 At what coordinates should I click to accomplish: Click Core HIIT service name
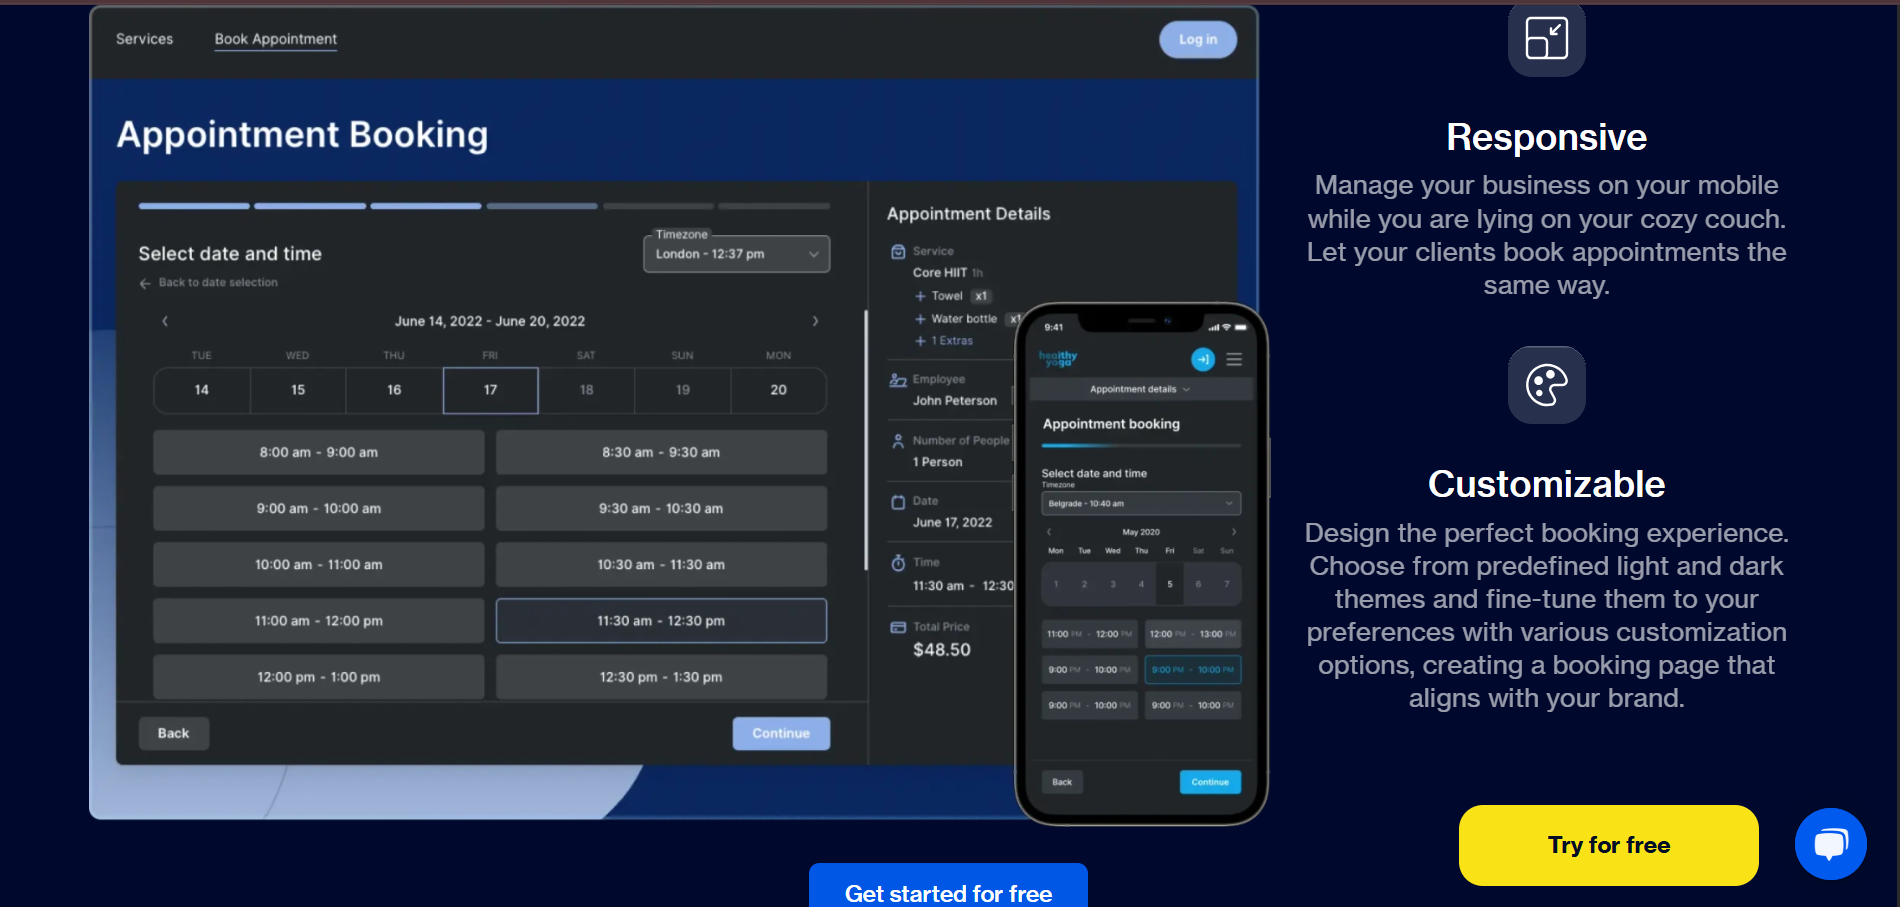(x=940, y=272)
